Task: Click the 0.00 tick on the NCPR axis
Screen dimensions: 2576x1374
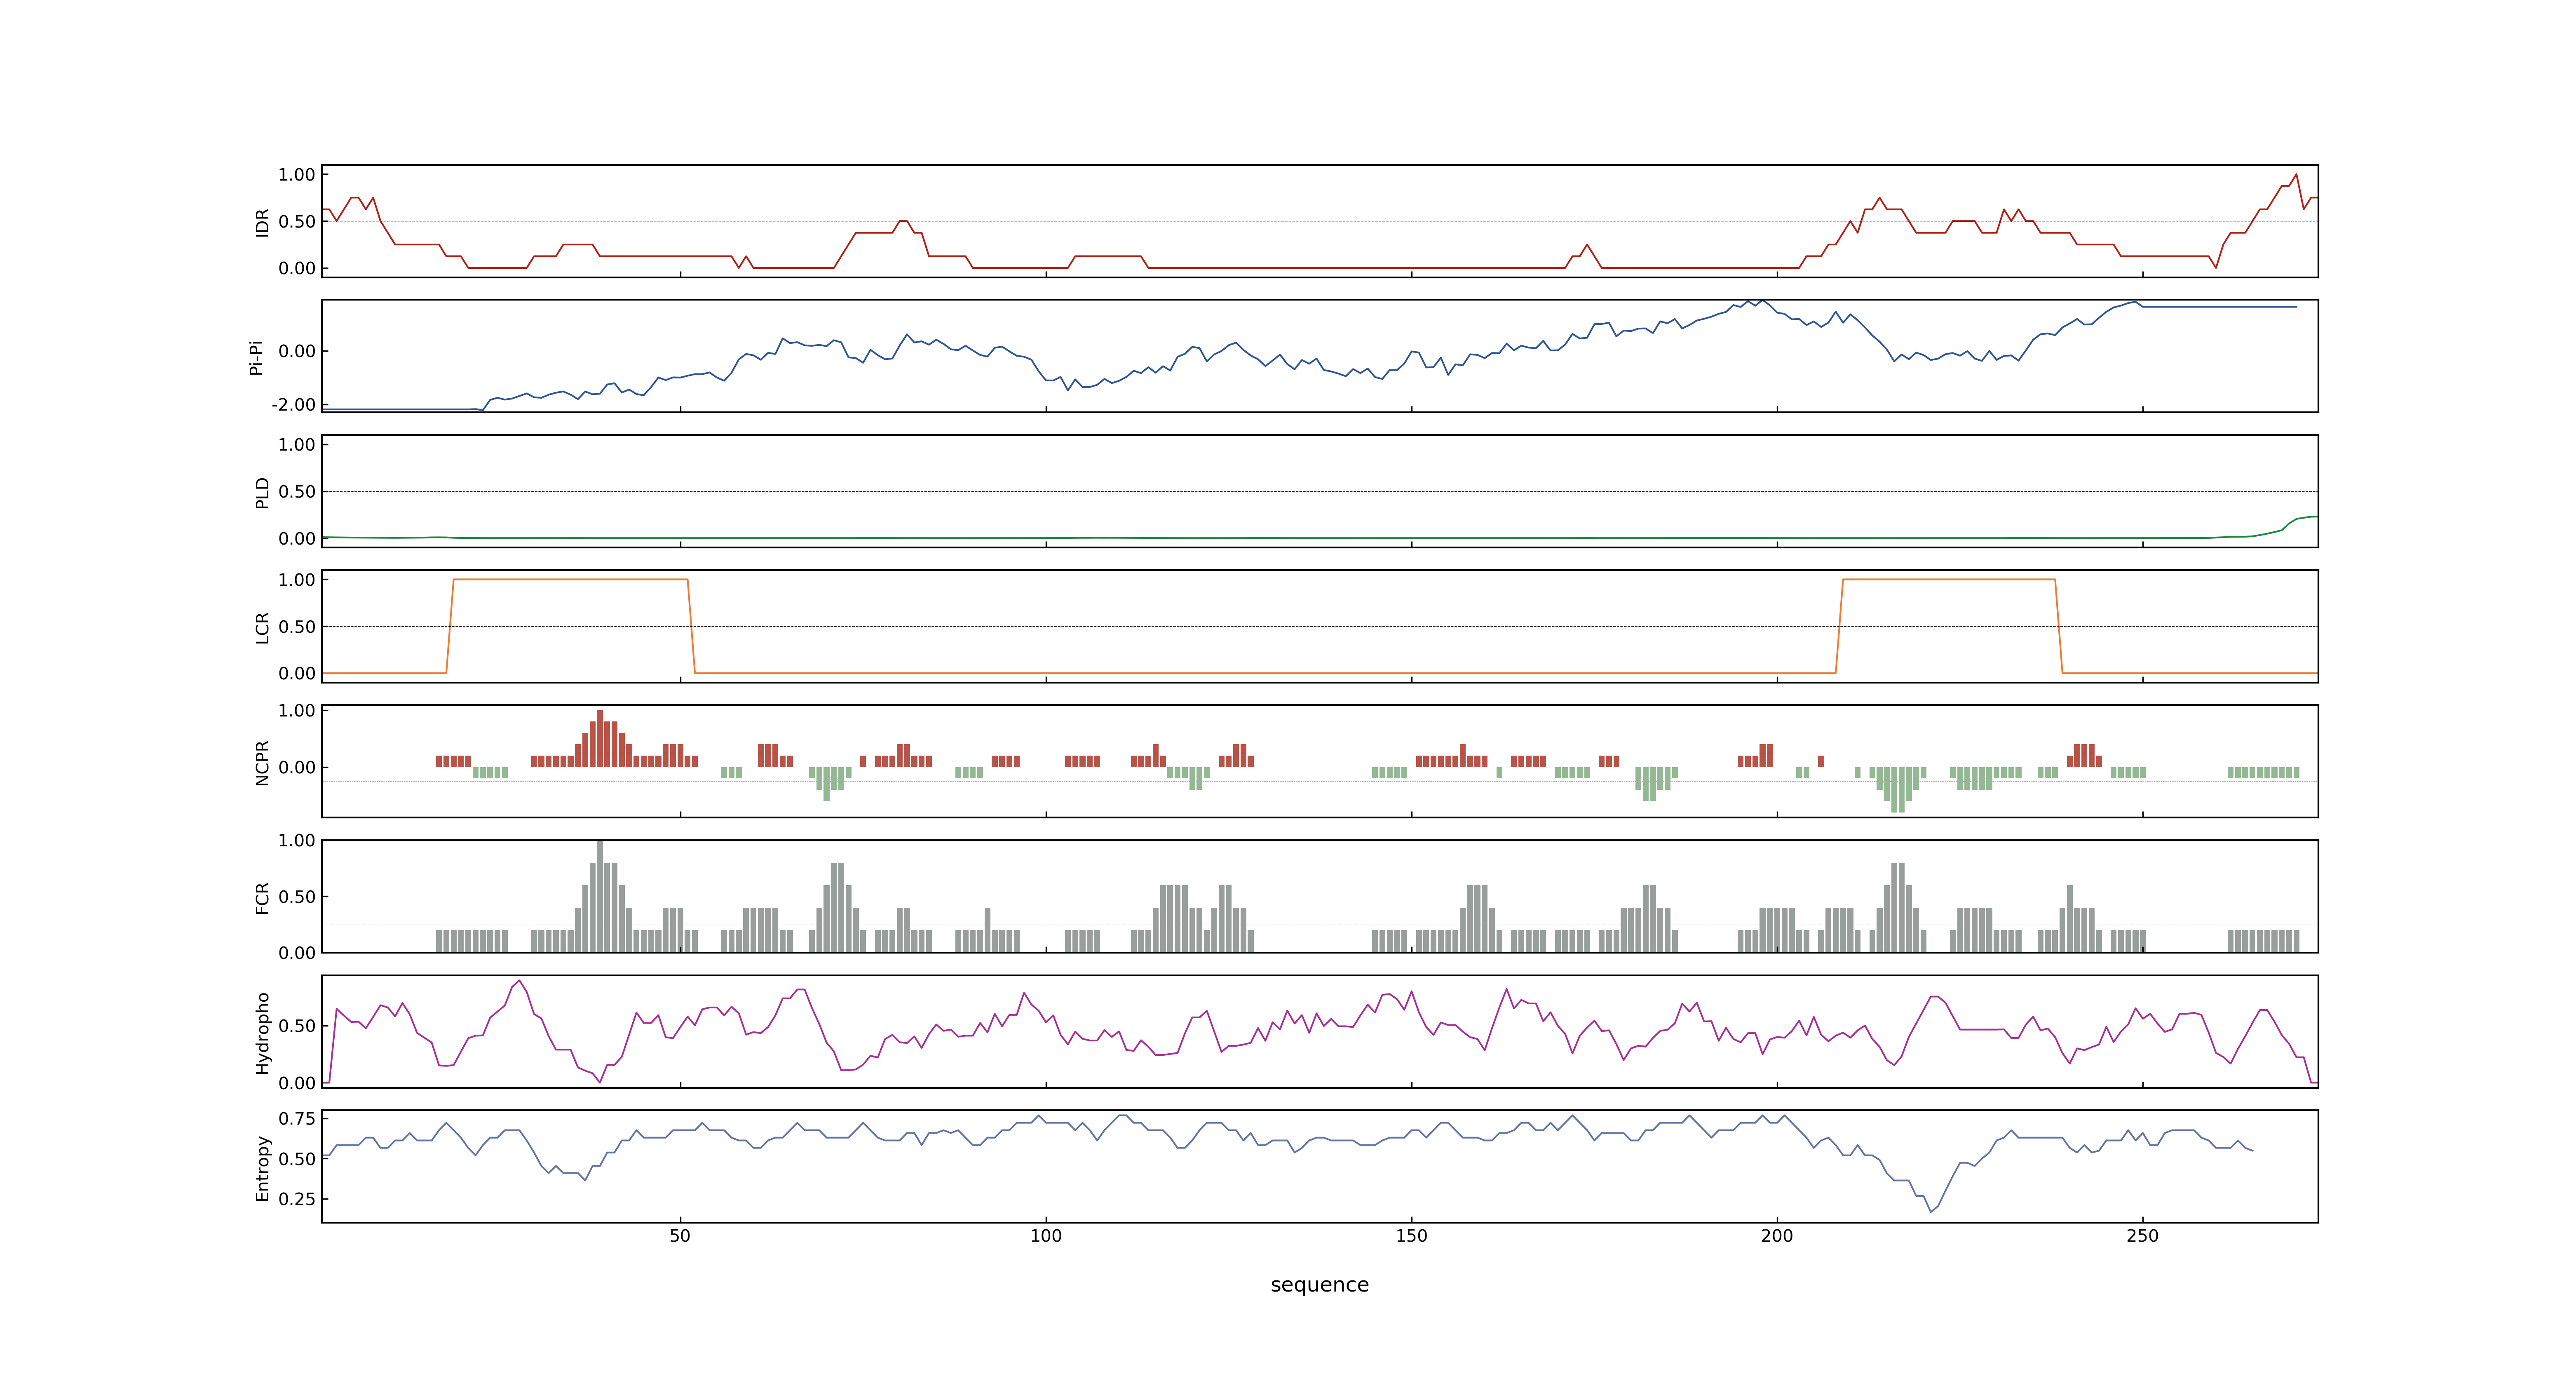Action: 297,768
